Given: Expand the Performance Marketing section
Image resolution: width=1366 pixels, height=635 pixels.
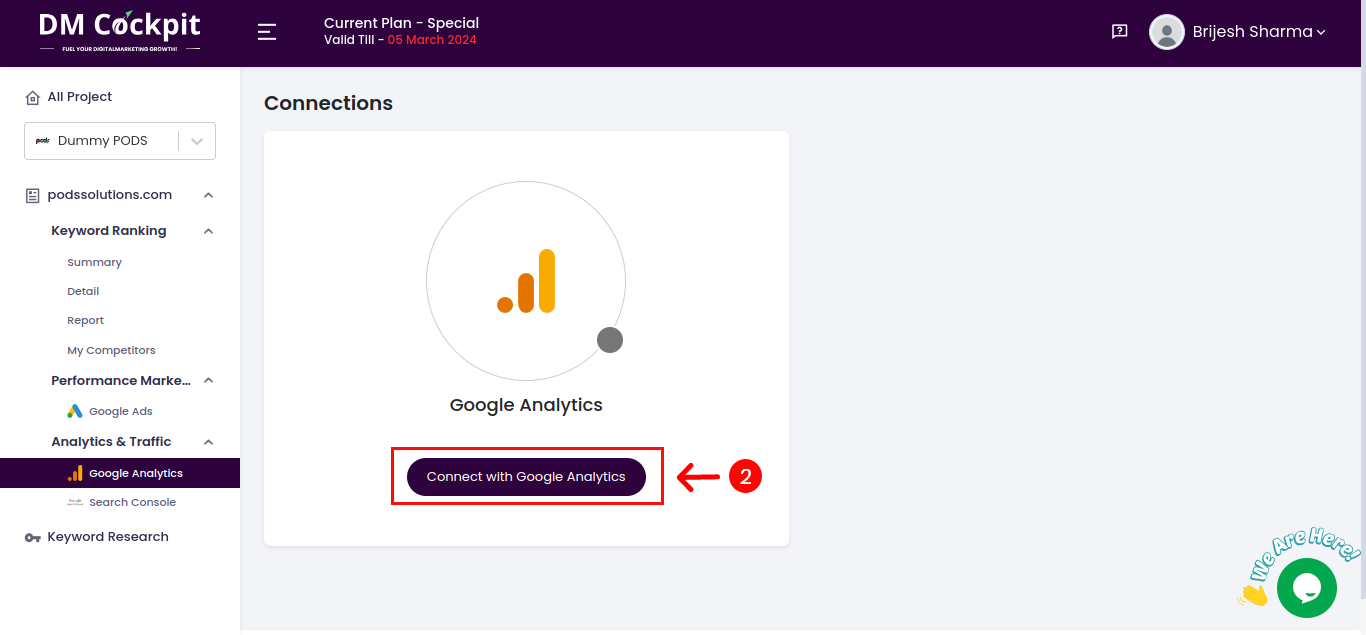Looking at the screenshot, I should 208,380.
